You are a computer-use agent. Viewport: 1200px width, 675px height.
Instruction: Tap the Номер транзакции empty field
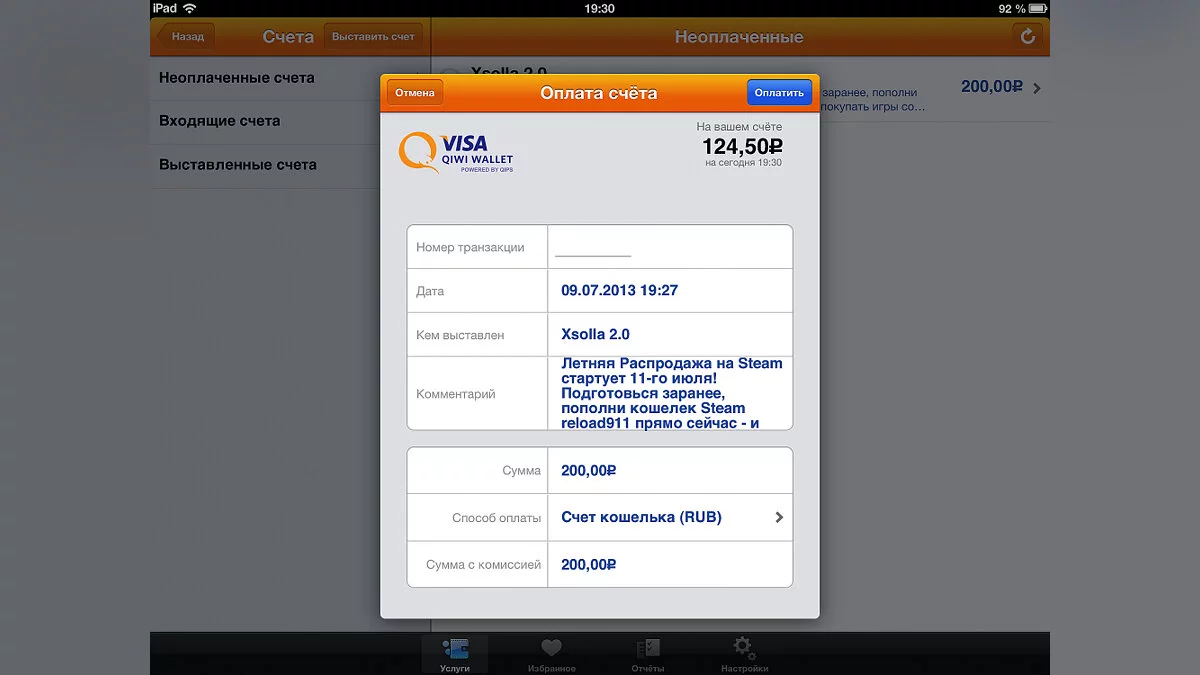670,247
